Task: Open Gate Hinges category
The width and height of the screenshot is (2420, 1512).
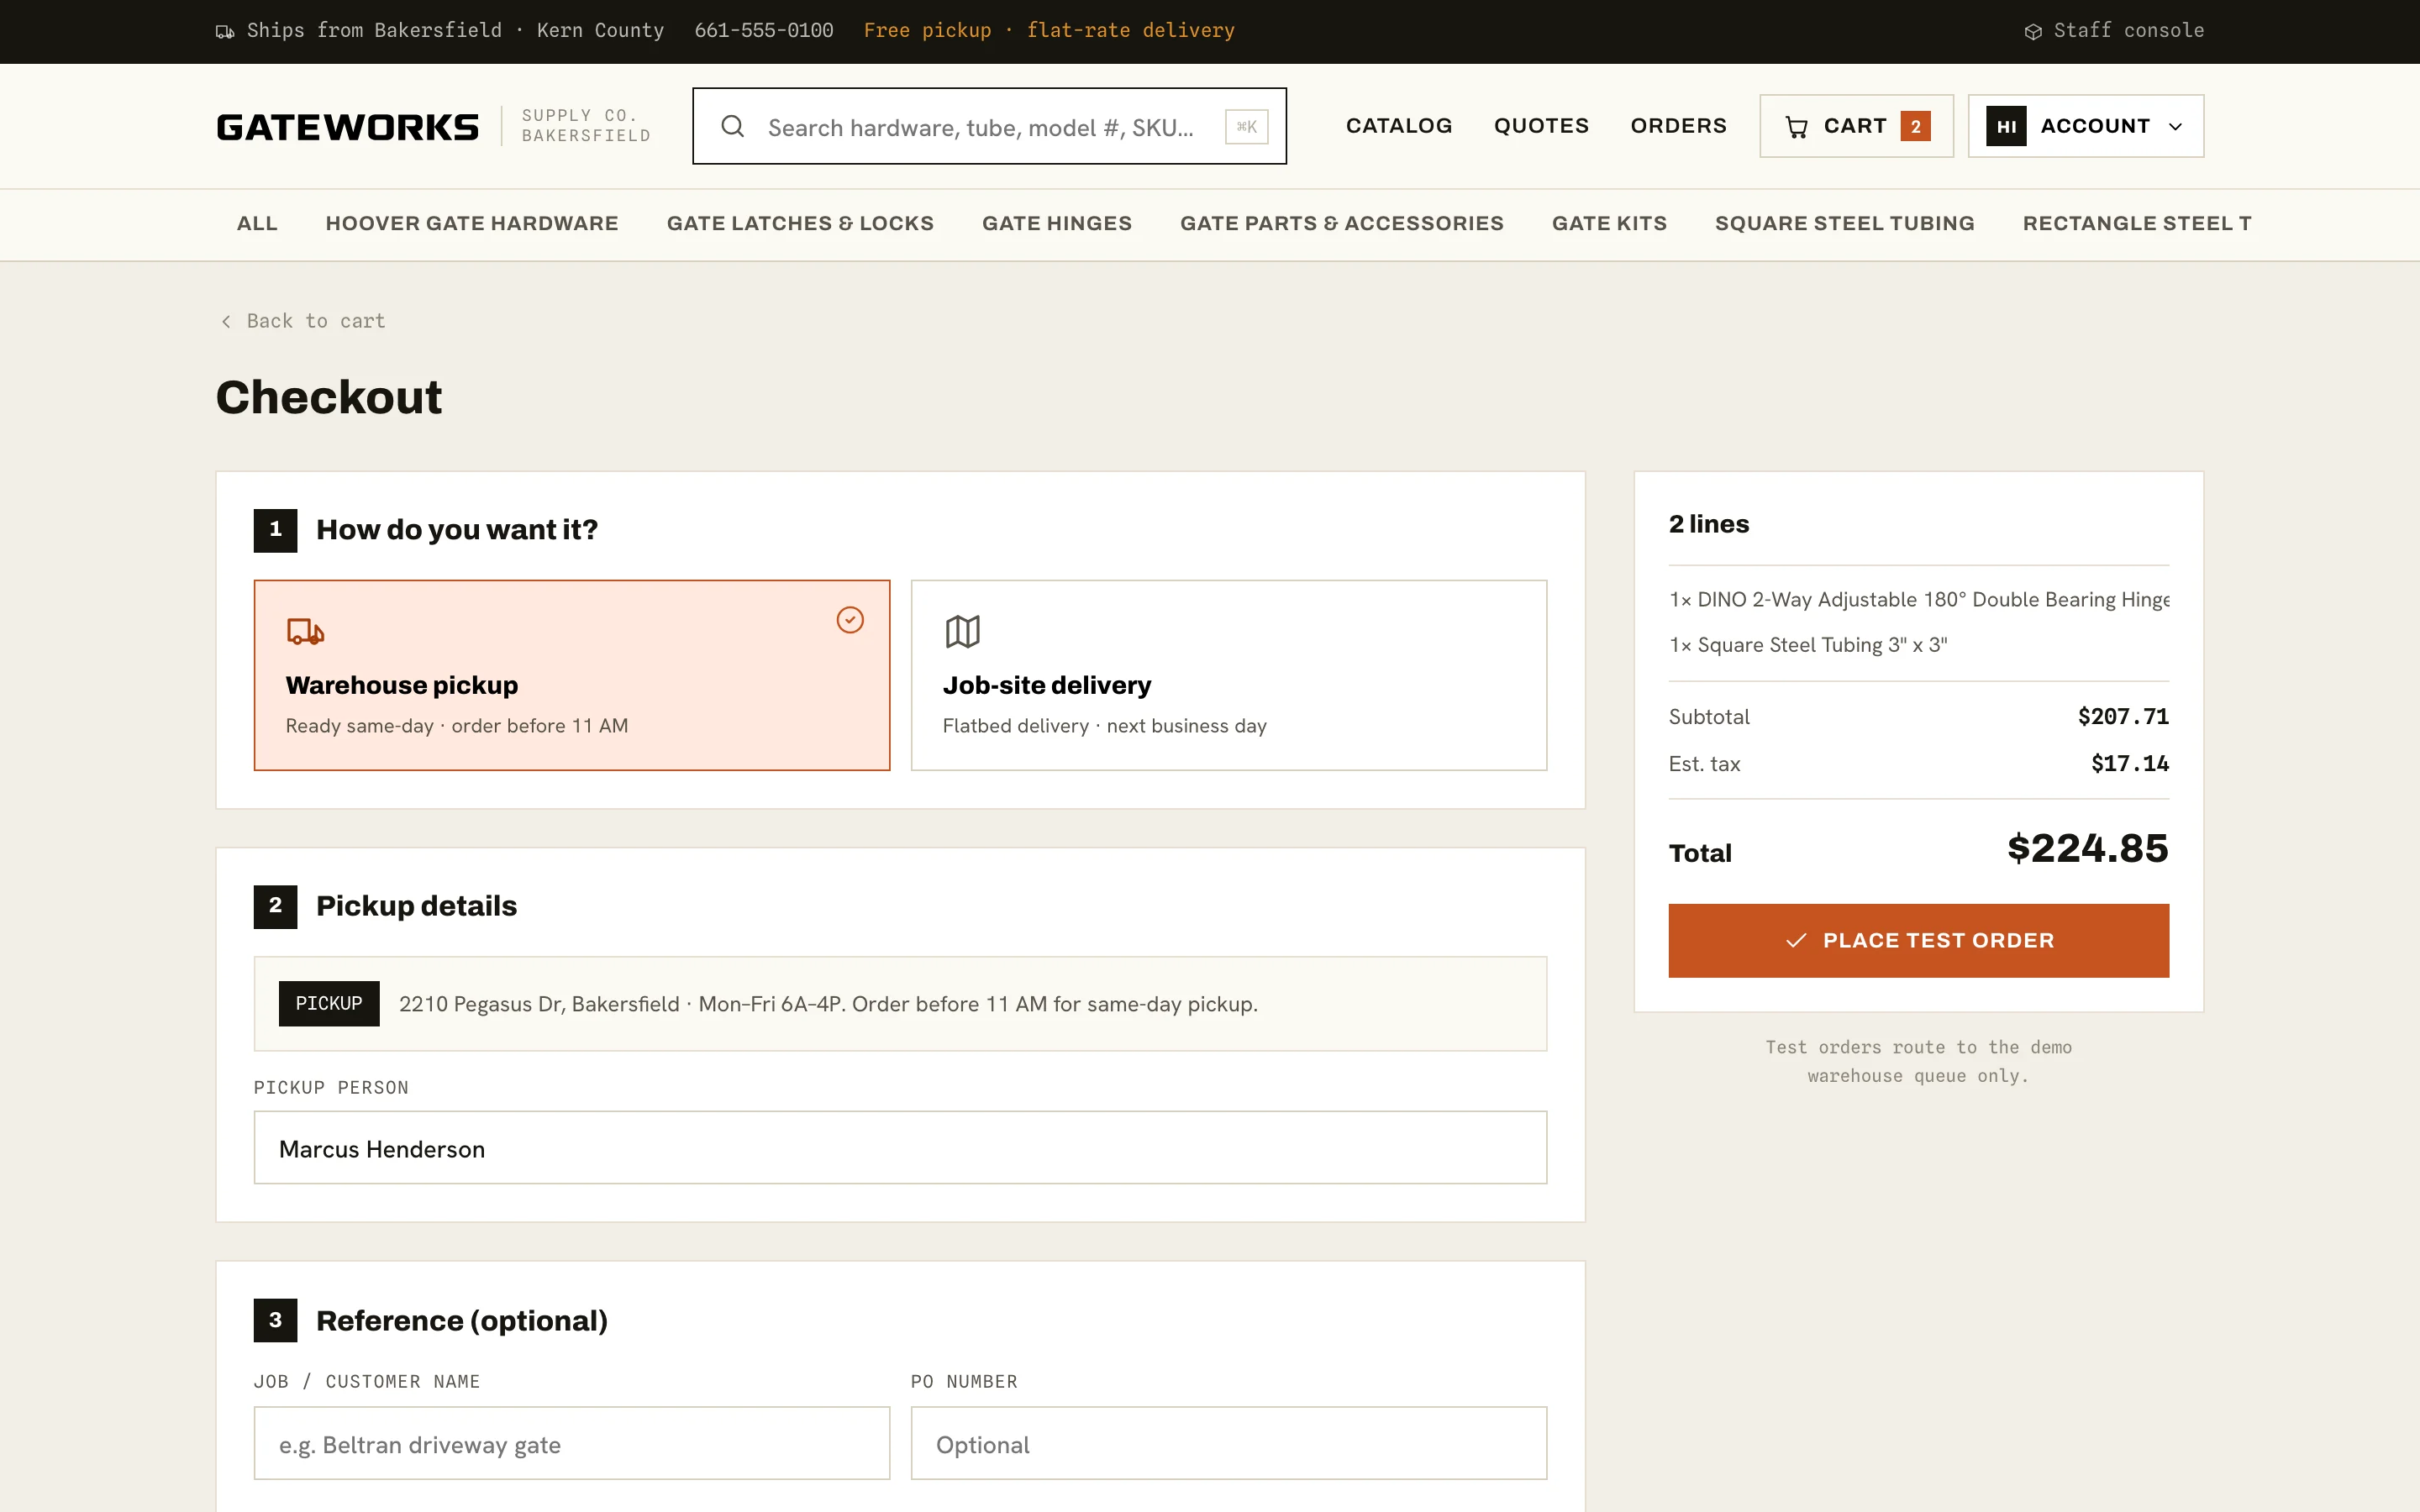Action: click(1057, 224)
